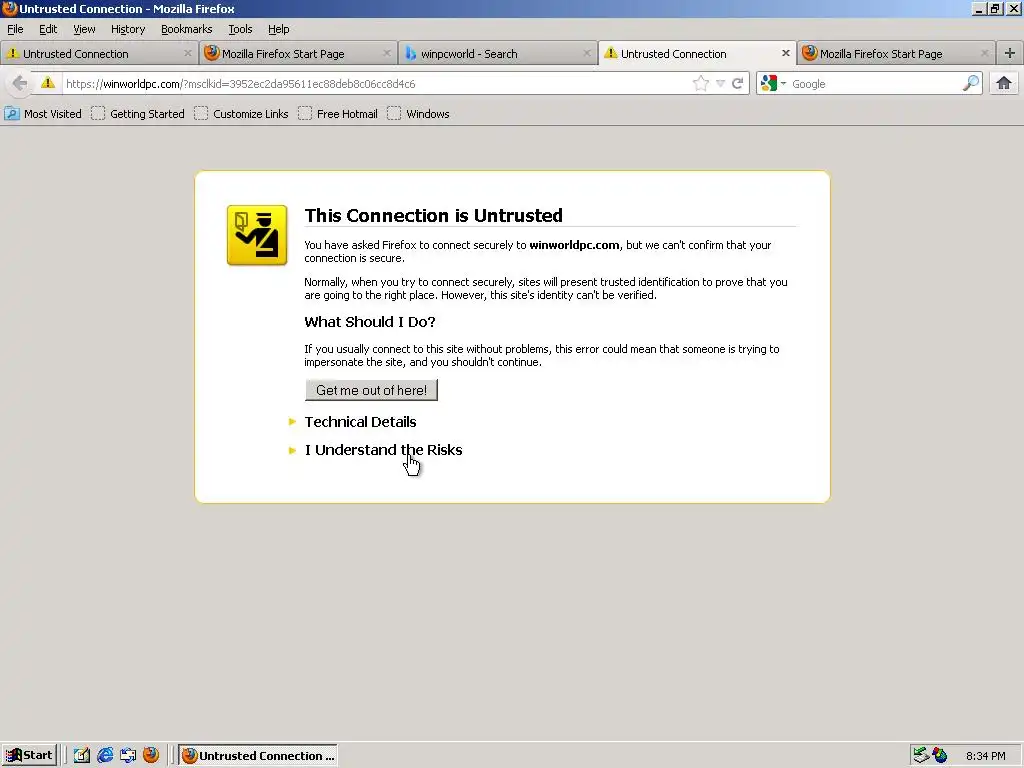This screenshot has height=768, width=1024.
Task: Launch Firefox from the quick launch bar
Action: (x=151, y=755)
